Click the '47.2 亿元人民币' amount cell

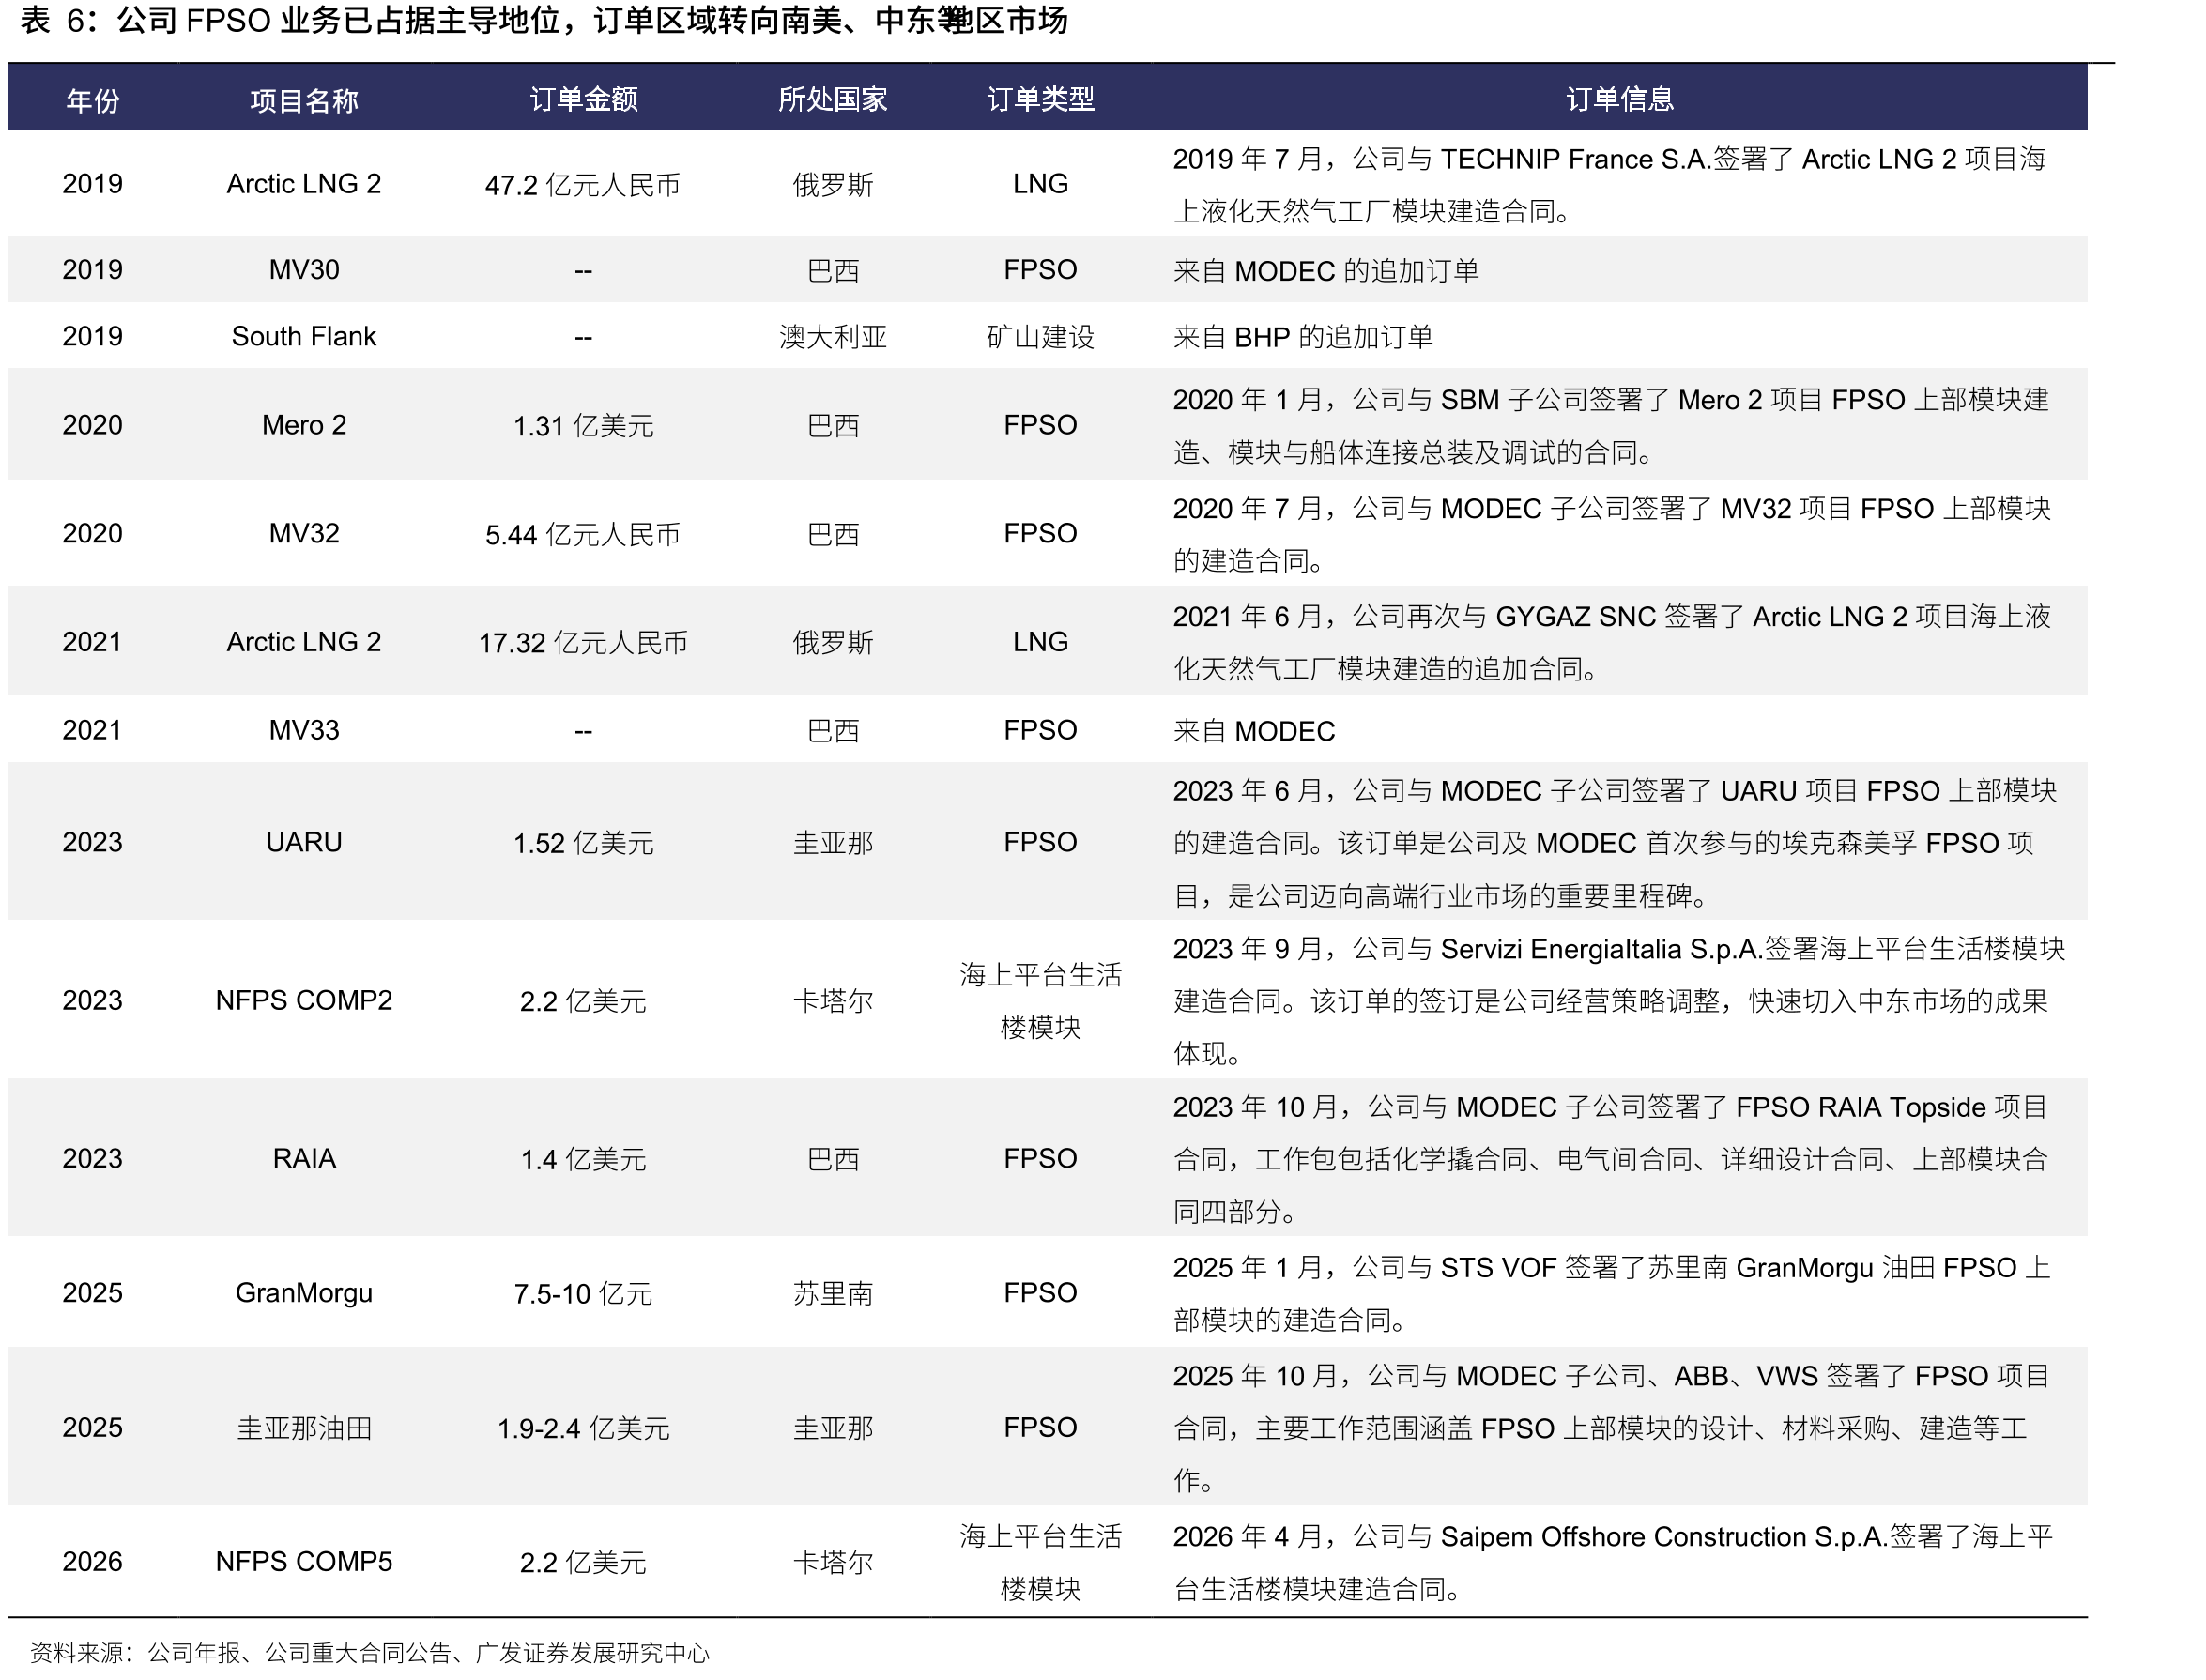coord(583,185)
